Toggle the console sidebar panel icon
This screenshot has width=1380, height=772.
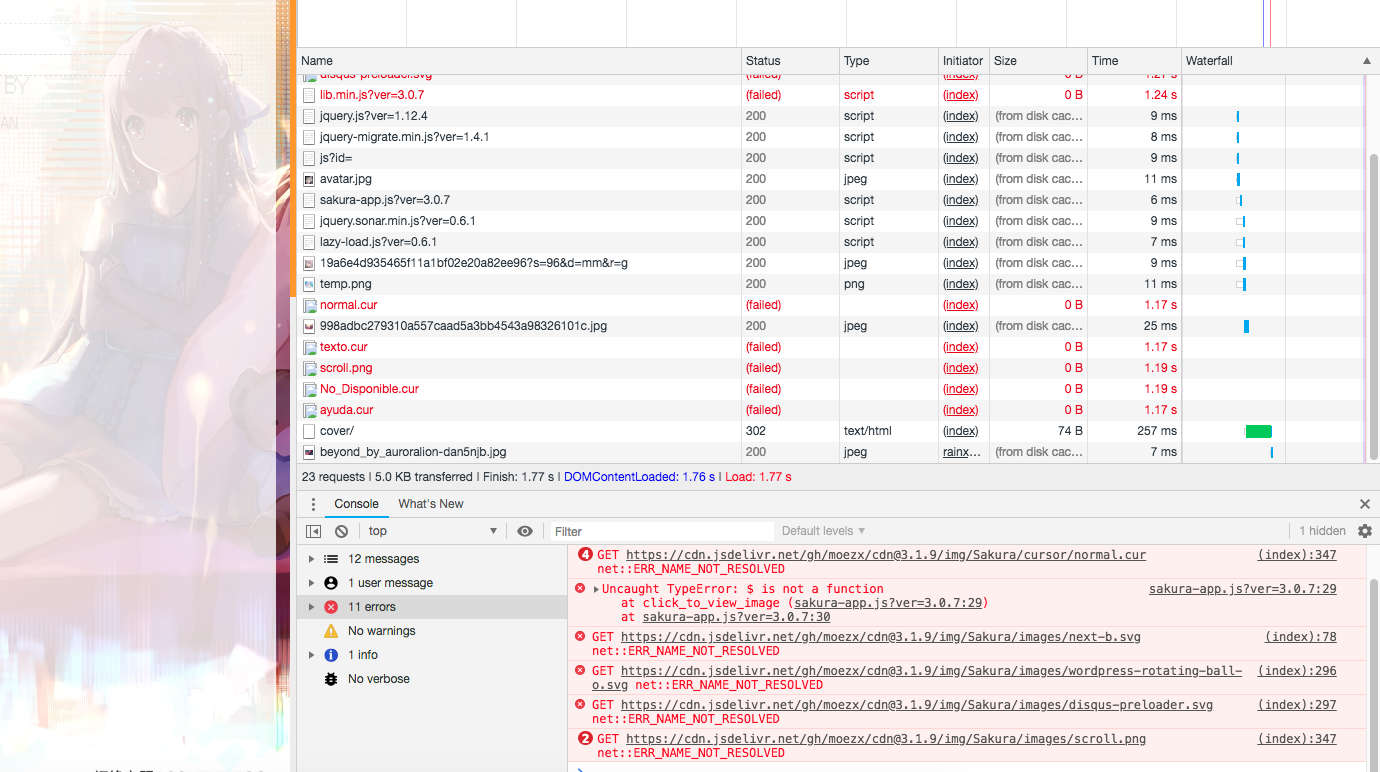314,531
